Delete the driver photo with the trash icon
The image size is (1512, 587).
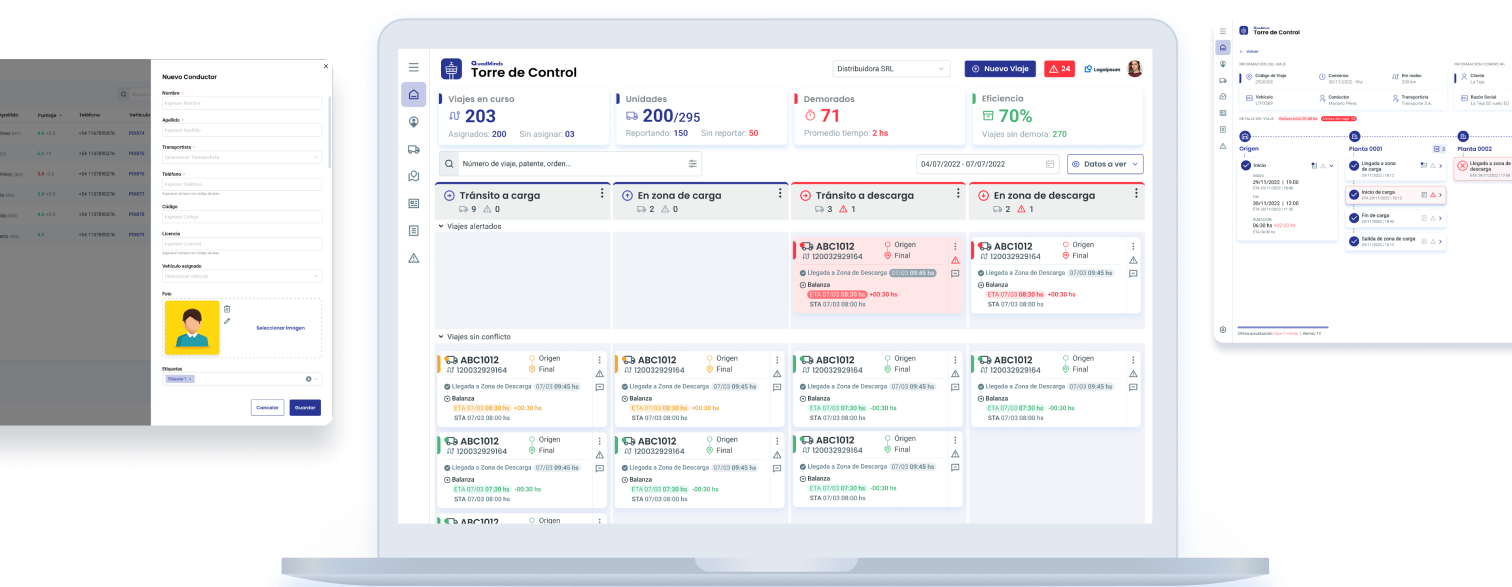click(227, 309)
